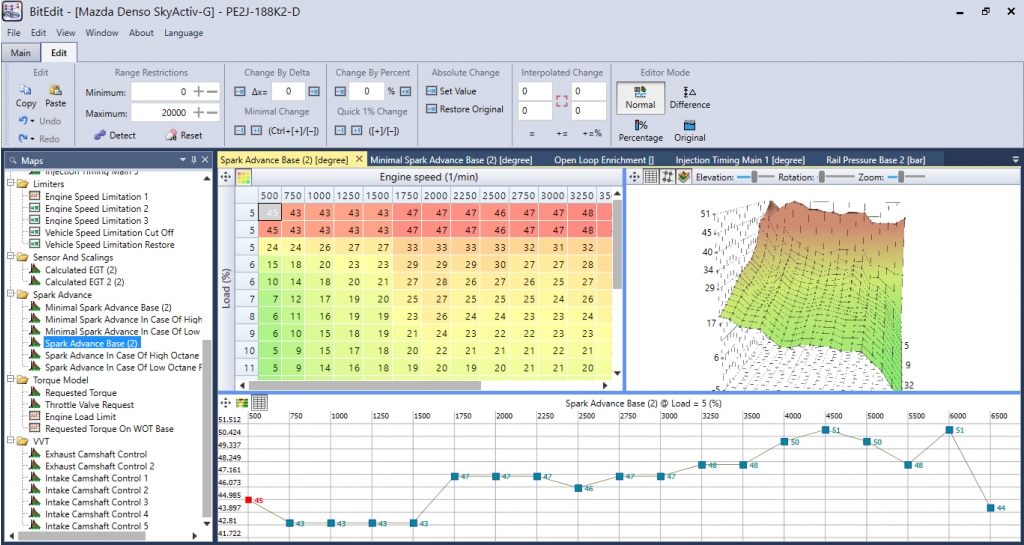Click the 2D graph table grid icon
This screenshot has width=1024, height=545.
(x=259, y=403)
